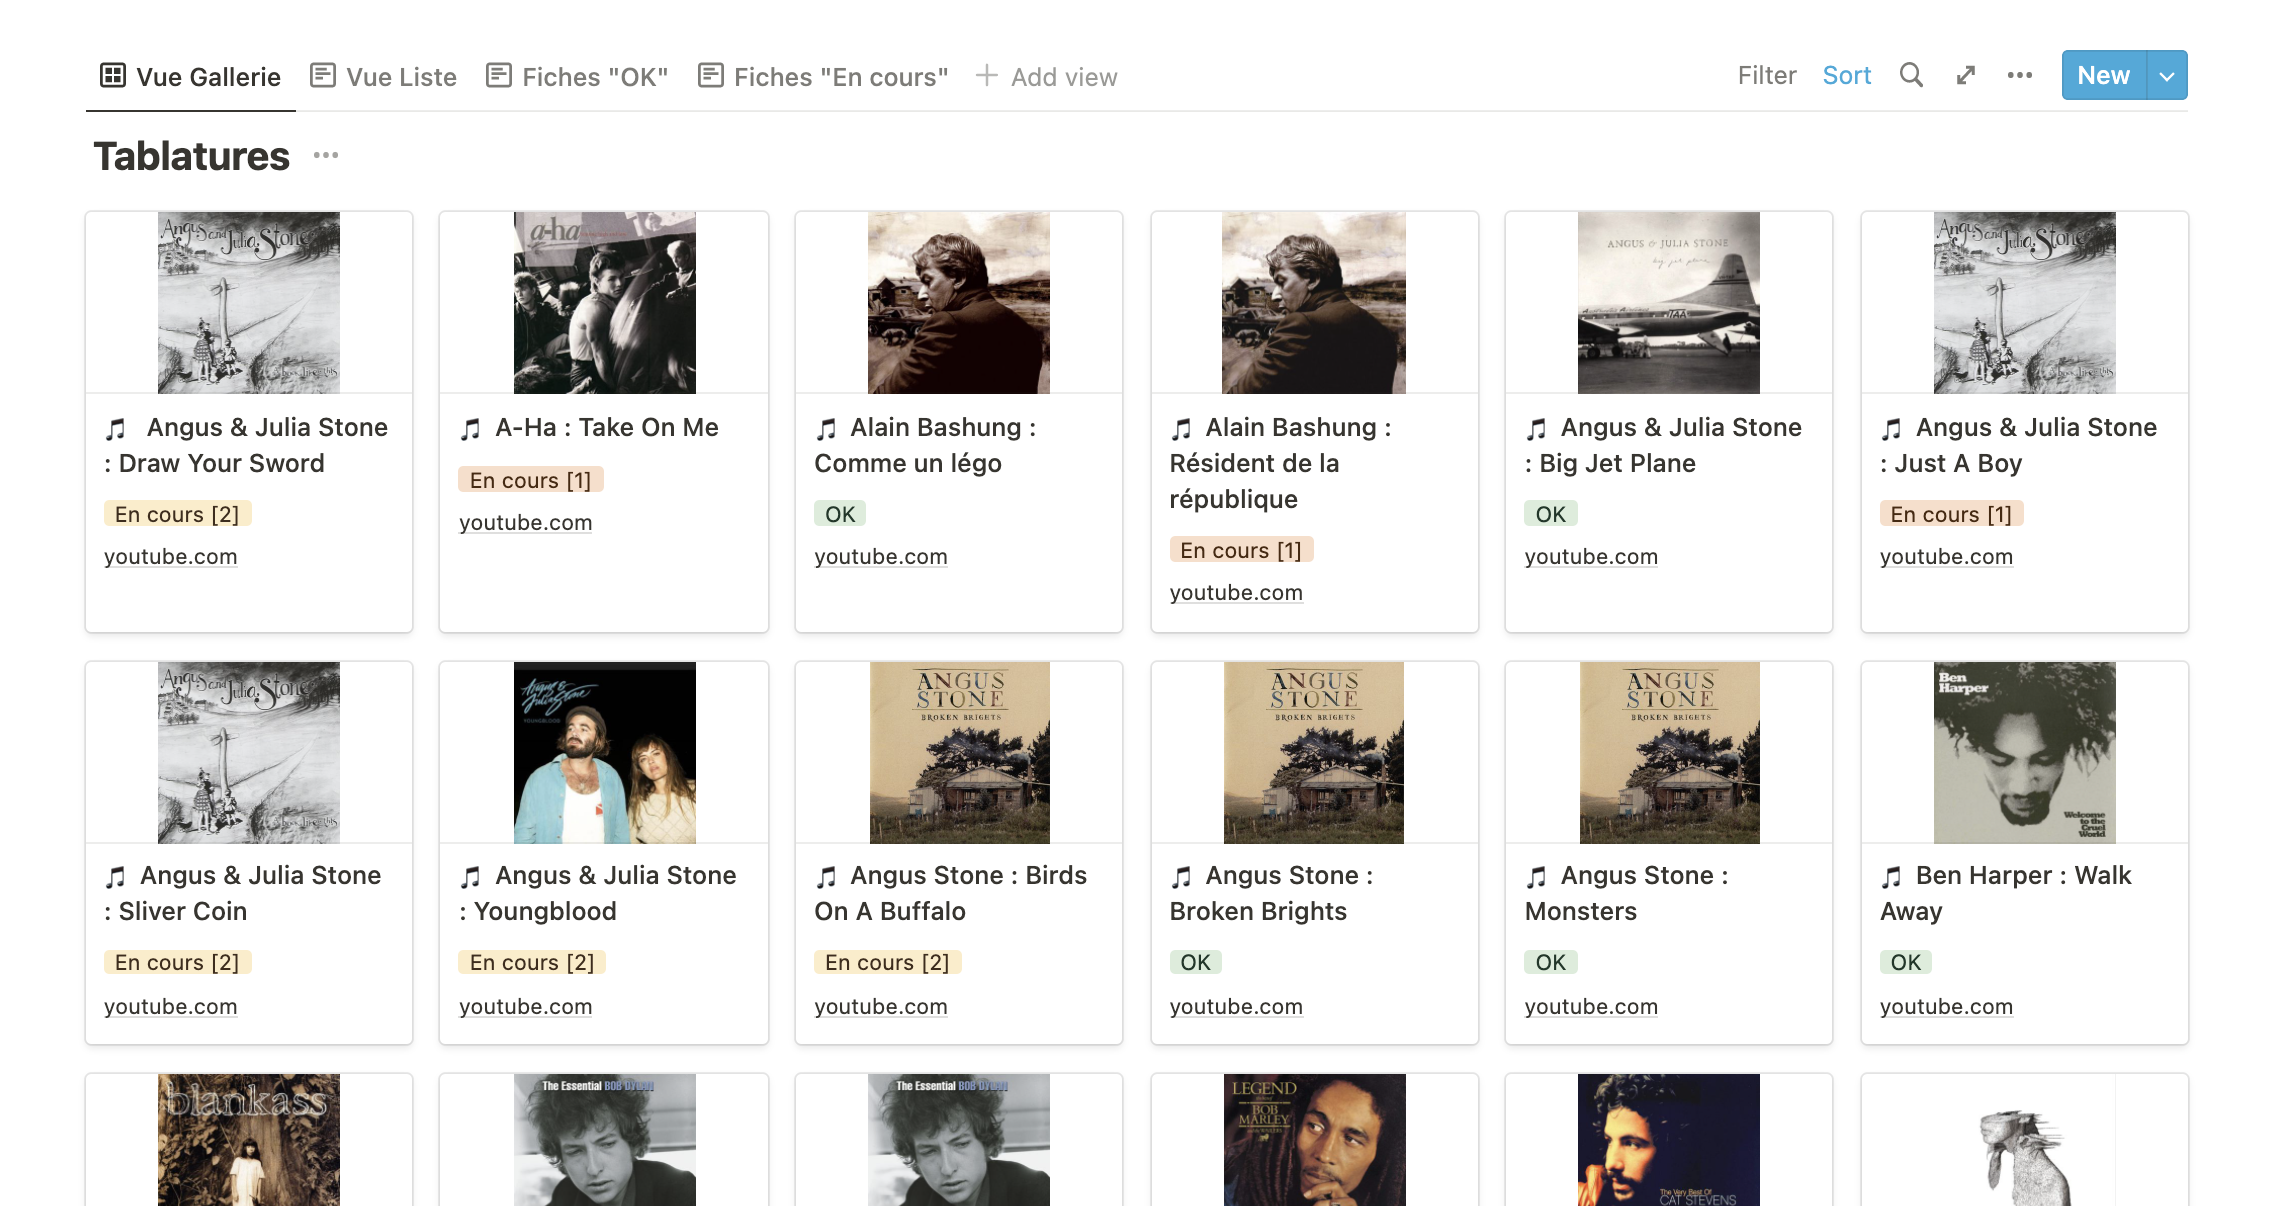The height and width of the screenshot is (1206, 2278).
Task: Click Add view
Action: point(1046,76)
